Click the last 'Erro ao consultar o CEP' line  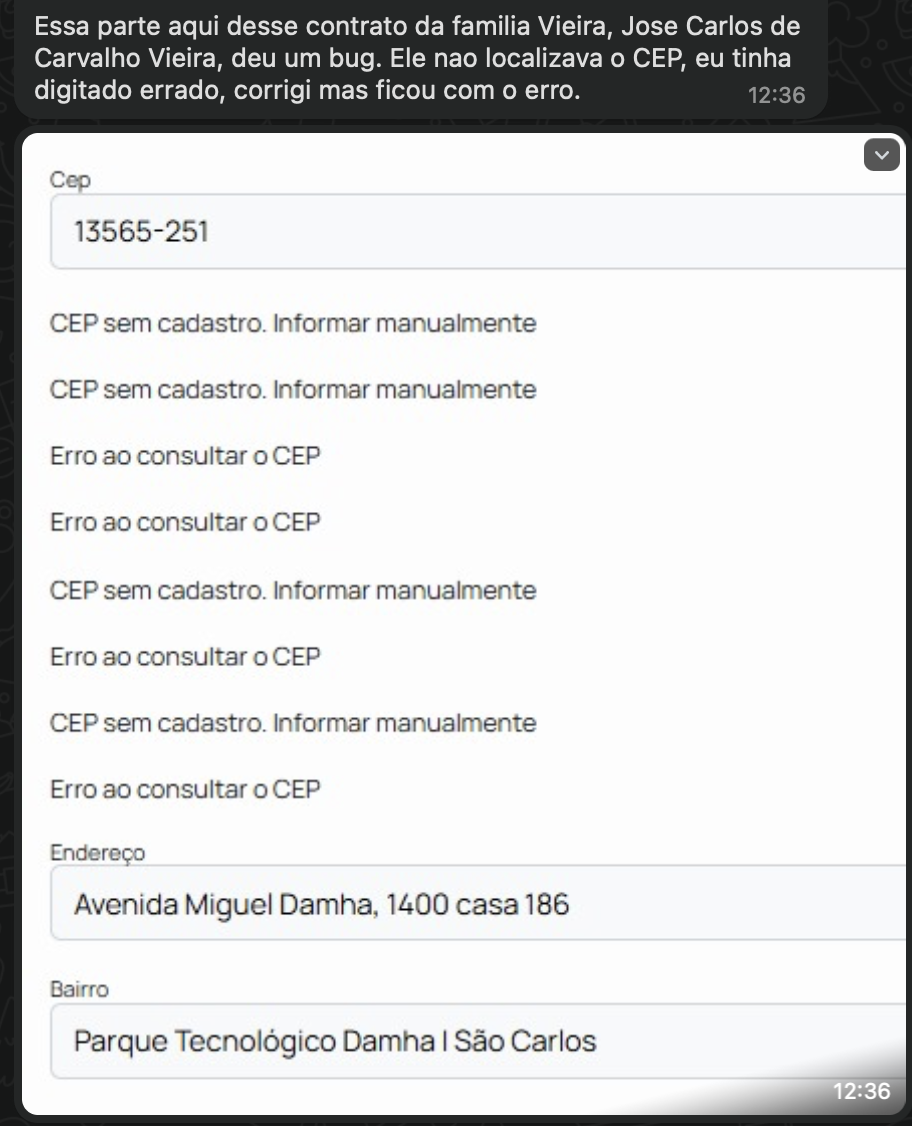[x=186, y=789]
